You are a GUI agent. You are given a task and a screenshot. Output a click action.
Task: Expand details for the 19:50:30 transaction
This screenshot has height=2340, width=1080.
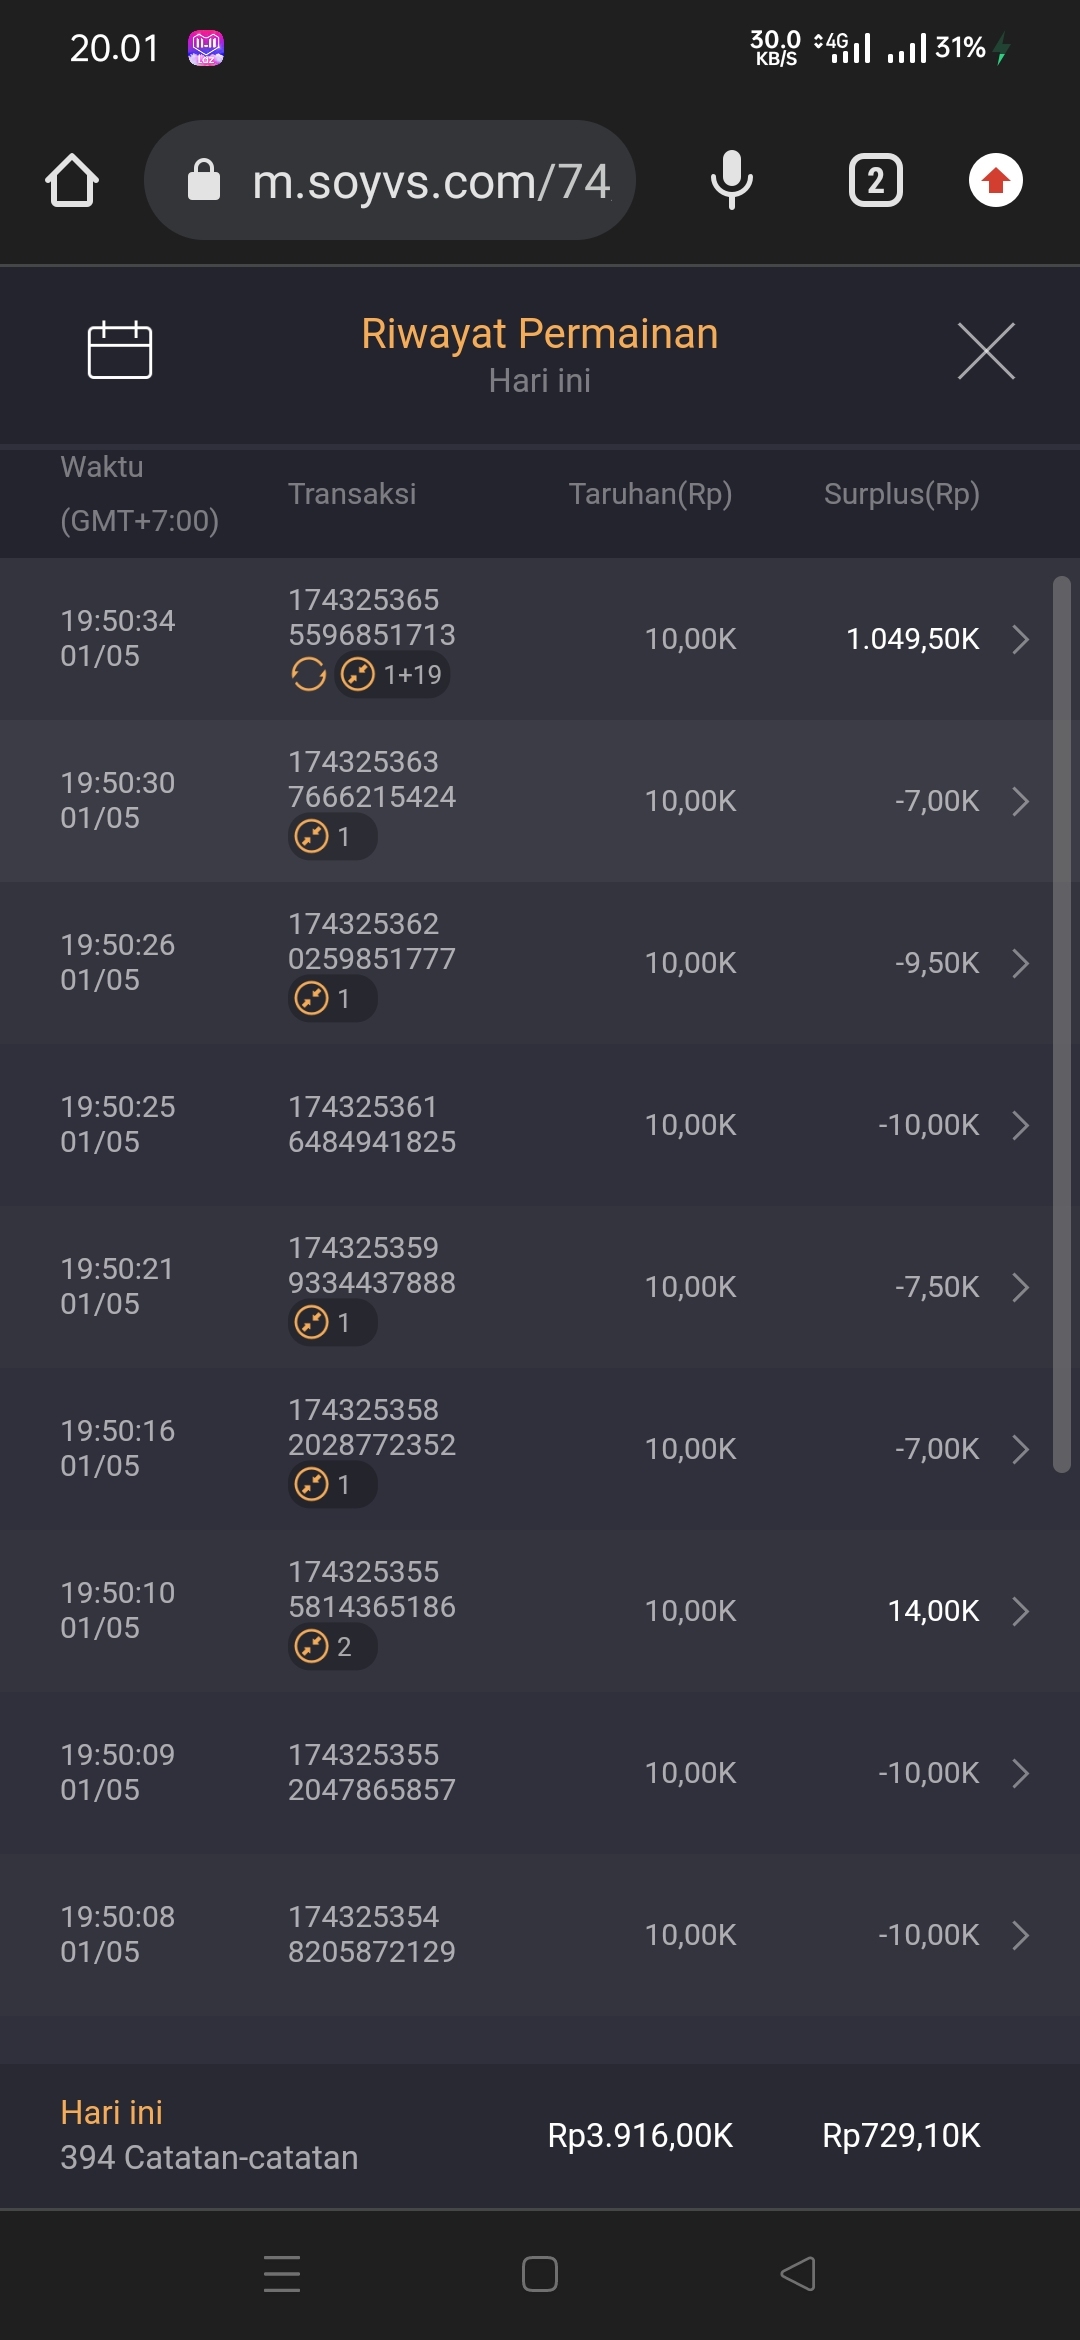click(x=1020, y=801)
